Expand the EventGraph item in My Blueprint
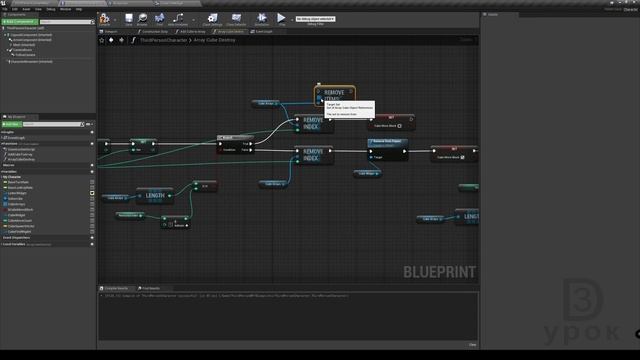The width and height of the screenshot is (640, 360). pyautogui.click(x=2, y=138)
